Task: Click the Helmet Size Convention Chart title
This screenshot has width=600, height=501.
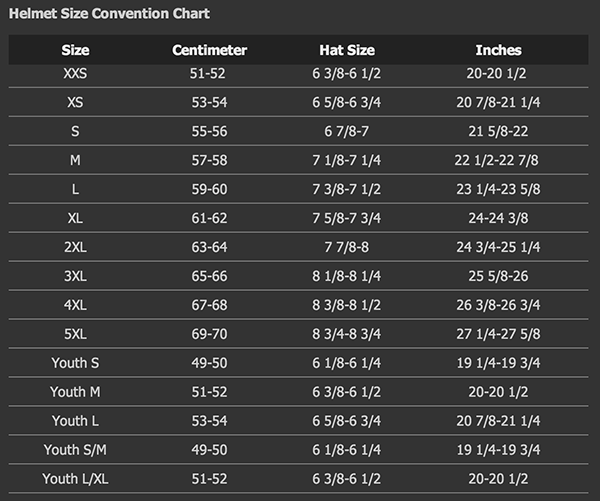Action: tap(109, 14)
